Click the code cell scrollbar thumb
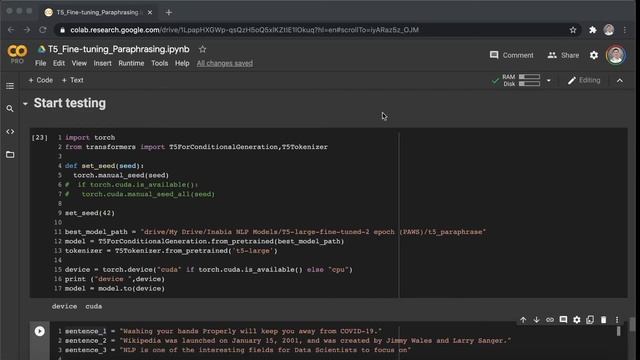Image resolution: width=640 pixels, height=360 pixels. pos(618,331)
